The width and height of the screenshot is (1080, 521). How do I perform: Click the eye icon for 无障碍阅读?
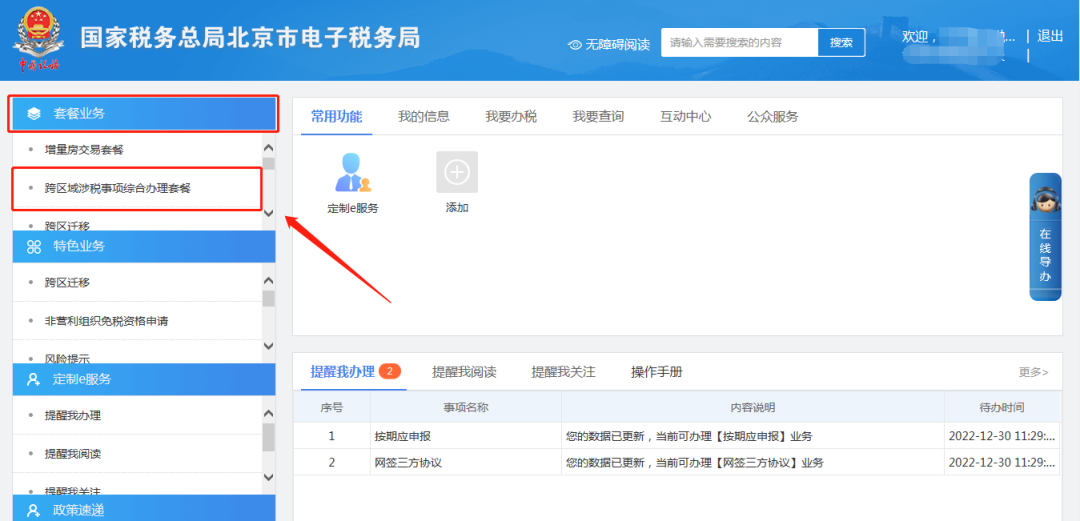(575, 45)
